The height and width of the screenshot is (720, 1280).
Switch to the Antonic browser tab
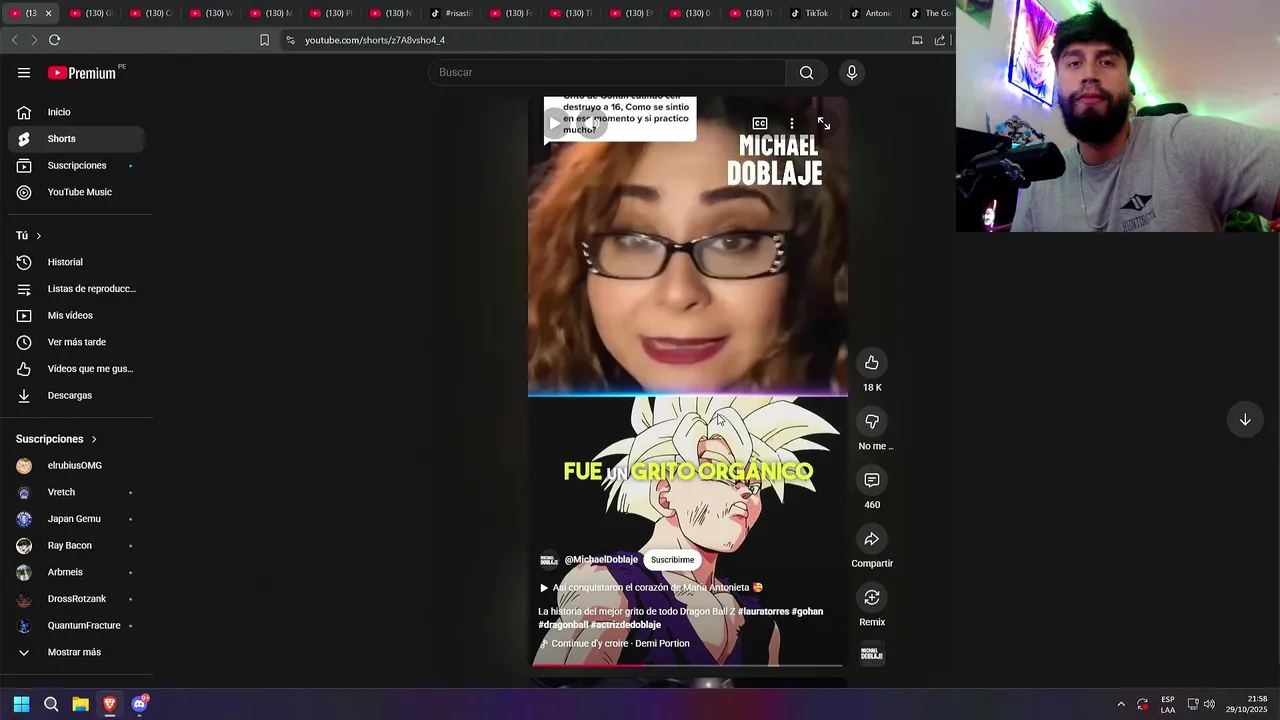870,13
